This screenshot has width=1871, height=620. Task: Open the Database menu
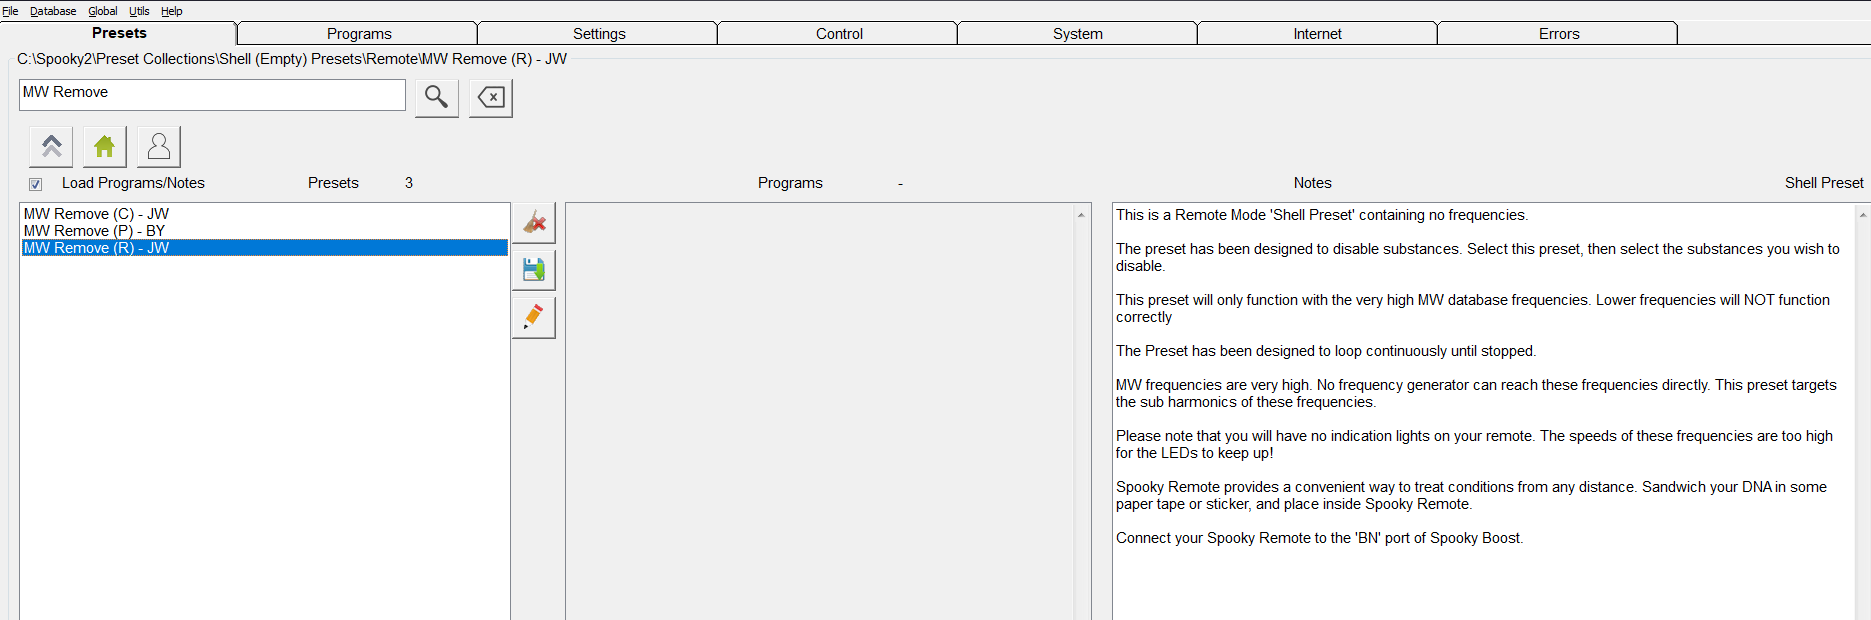53,11
